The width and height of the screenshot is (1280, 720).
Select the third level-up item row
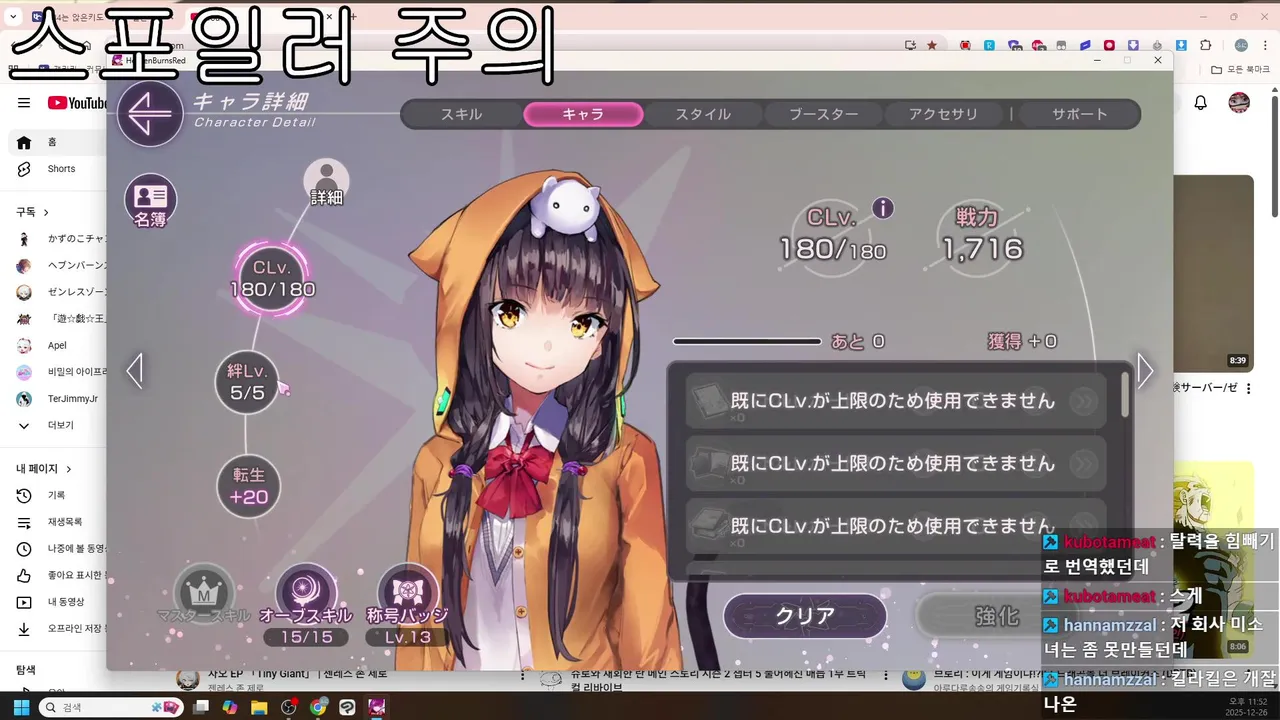pyautogui.click(x=896, y=526)
